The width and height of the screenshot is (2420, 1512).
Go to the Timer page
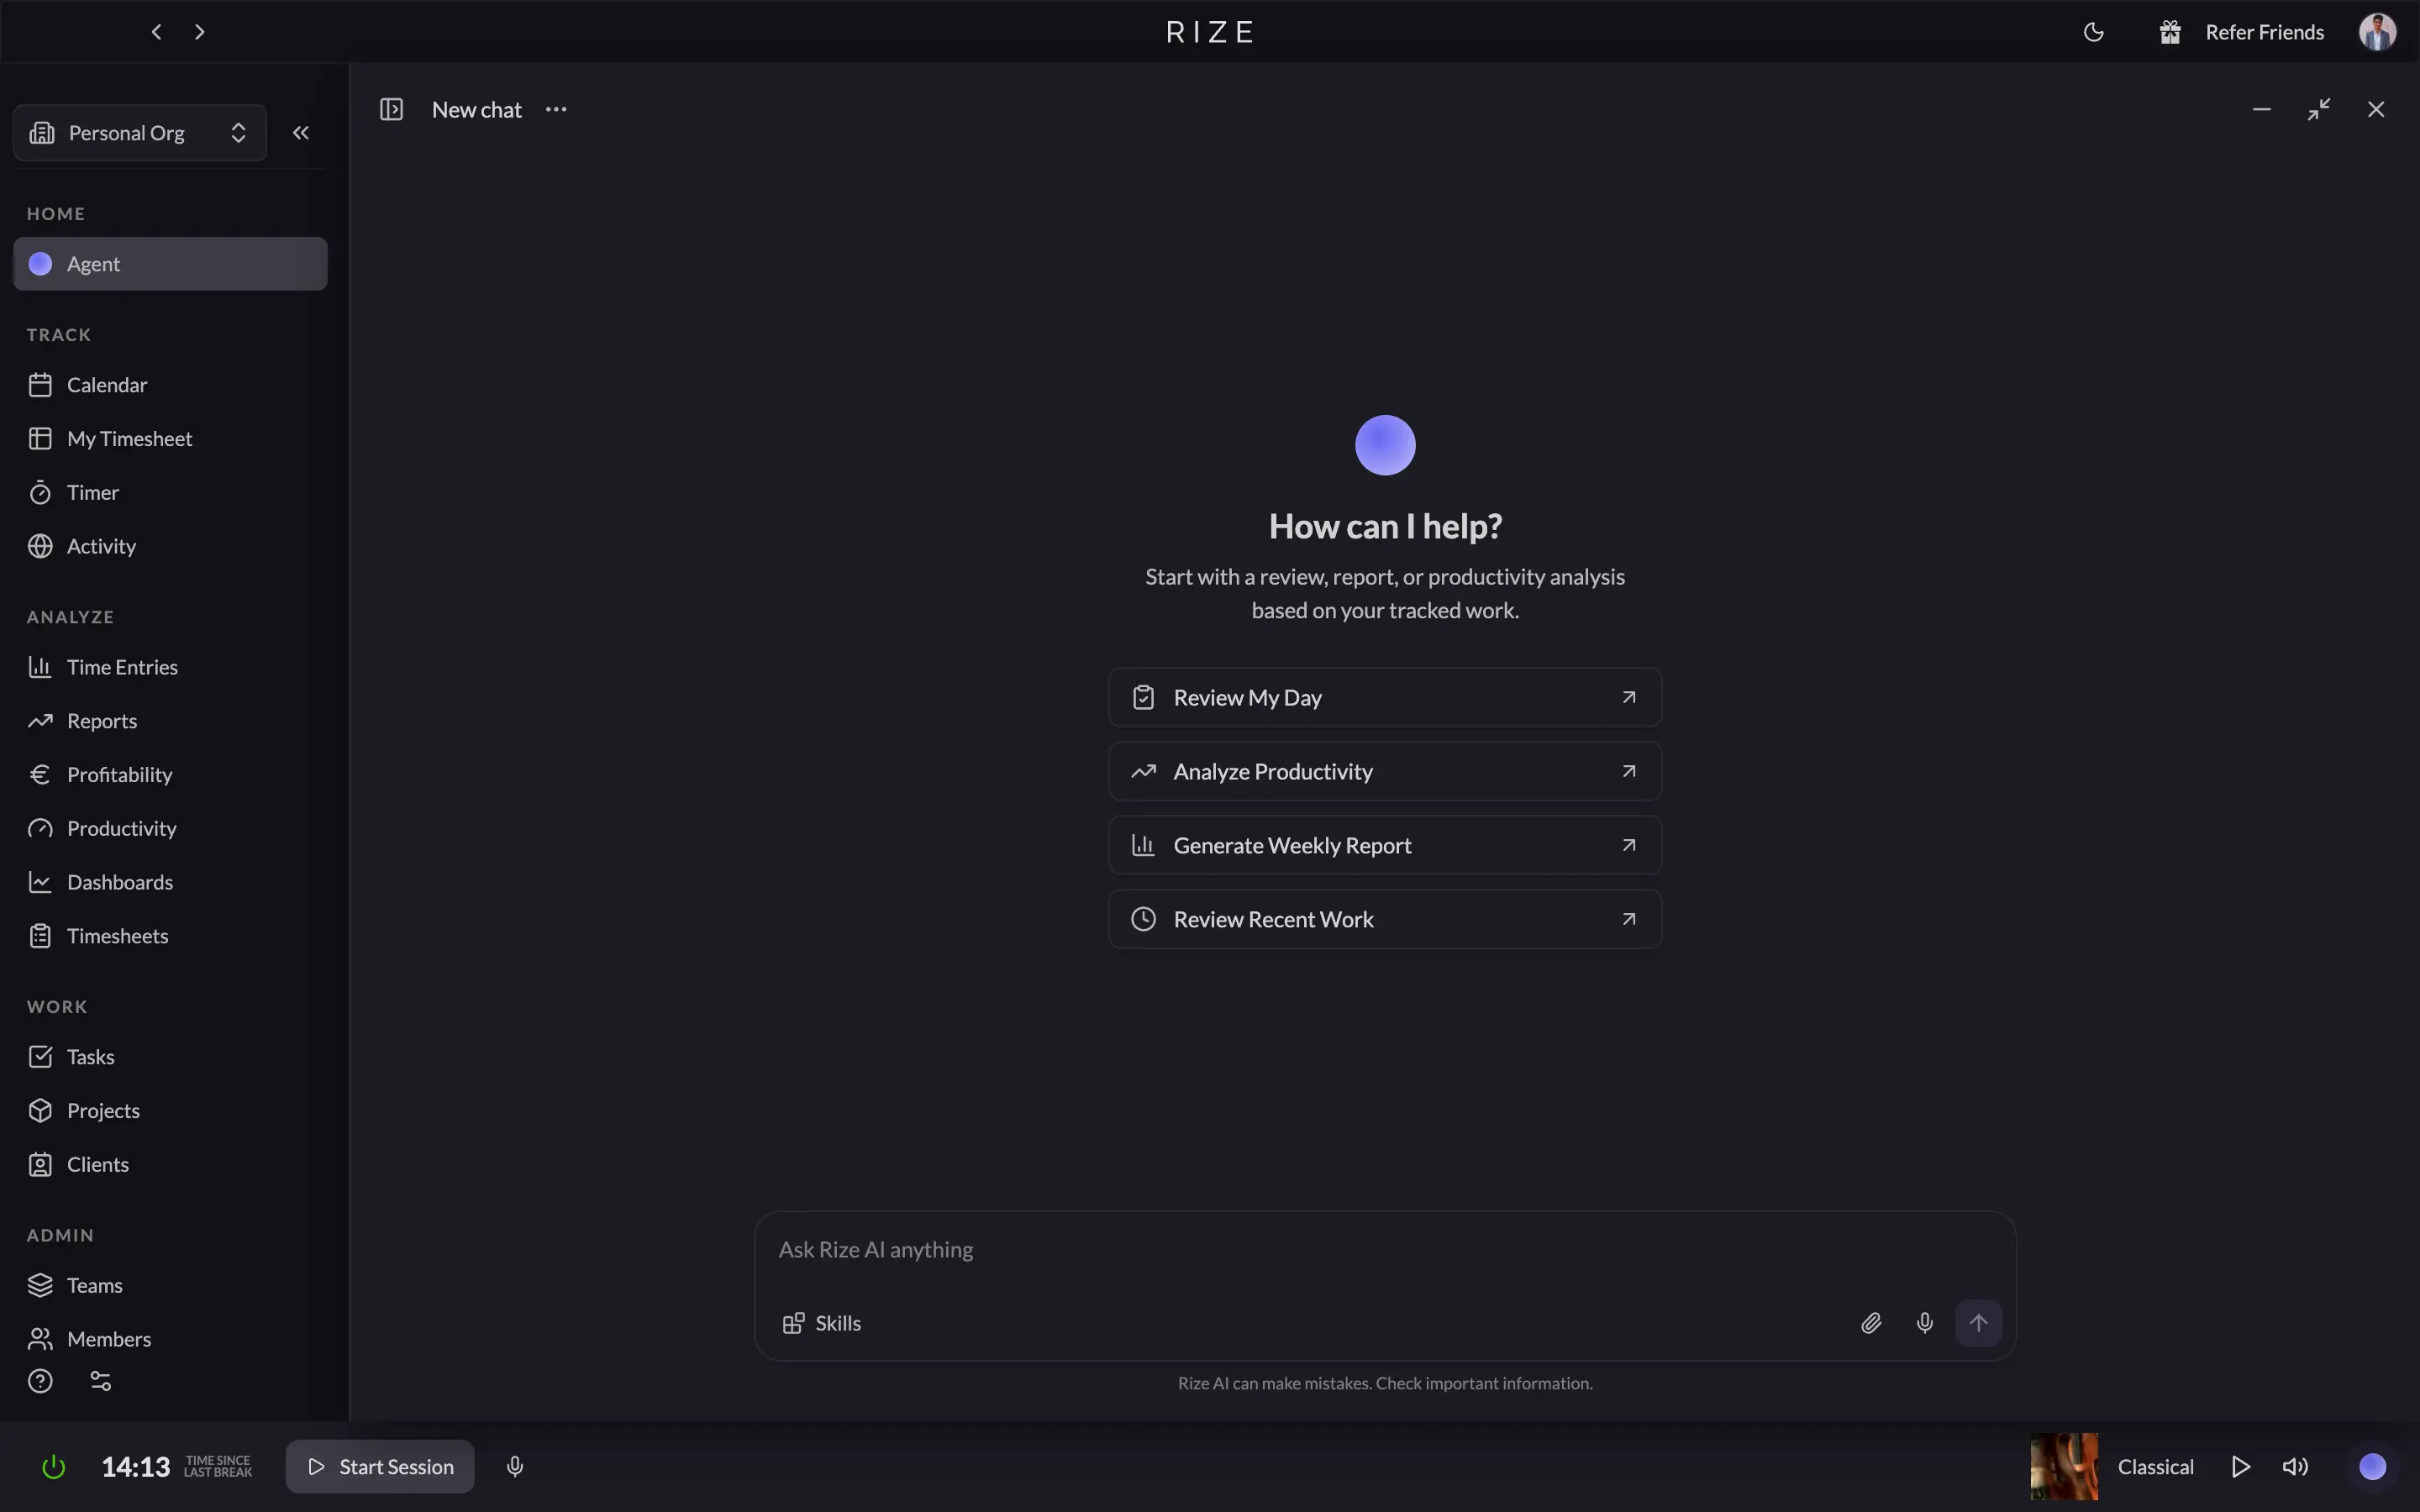tap(170, 493)
